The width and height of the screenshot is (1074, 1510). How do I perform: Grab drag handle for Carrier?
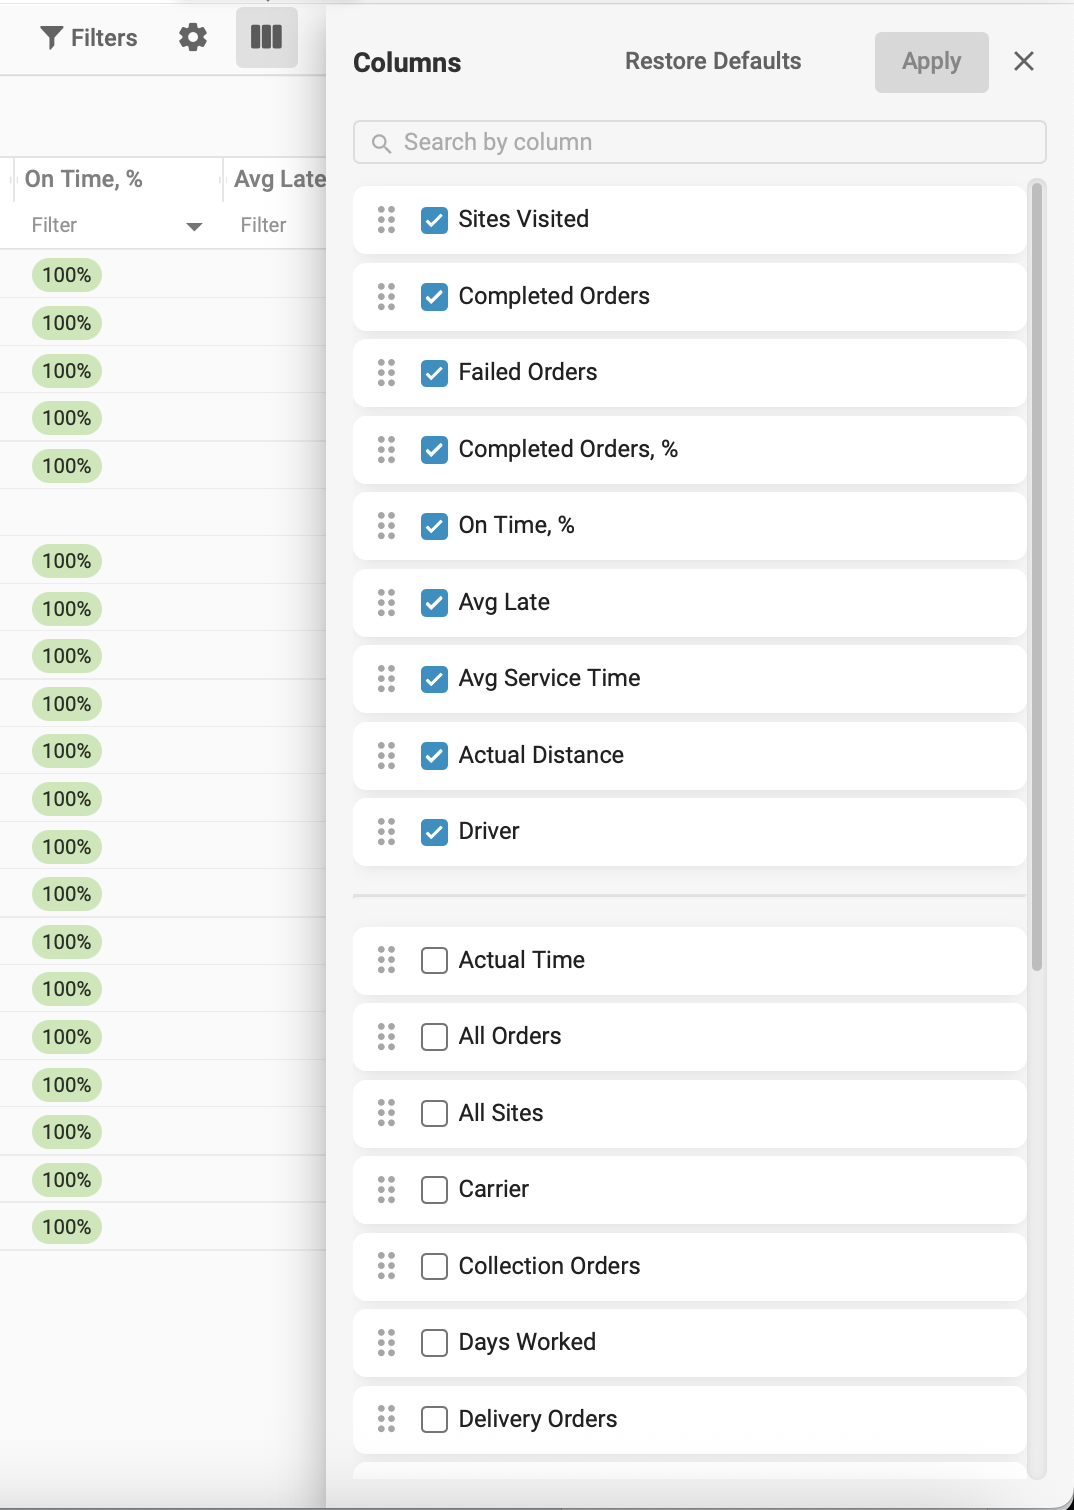(x=386, y=1190)
